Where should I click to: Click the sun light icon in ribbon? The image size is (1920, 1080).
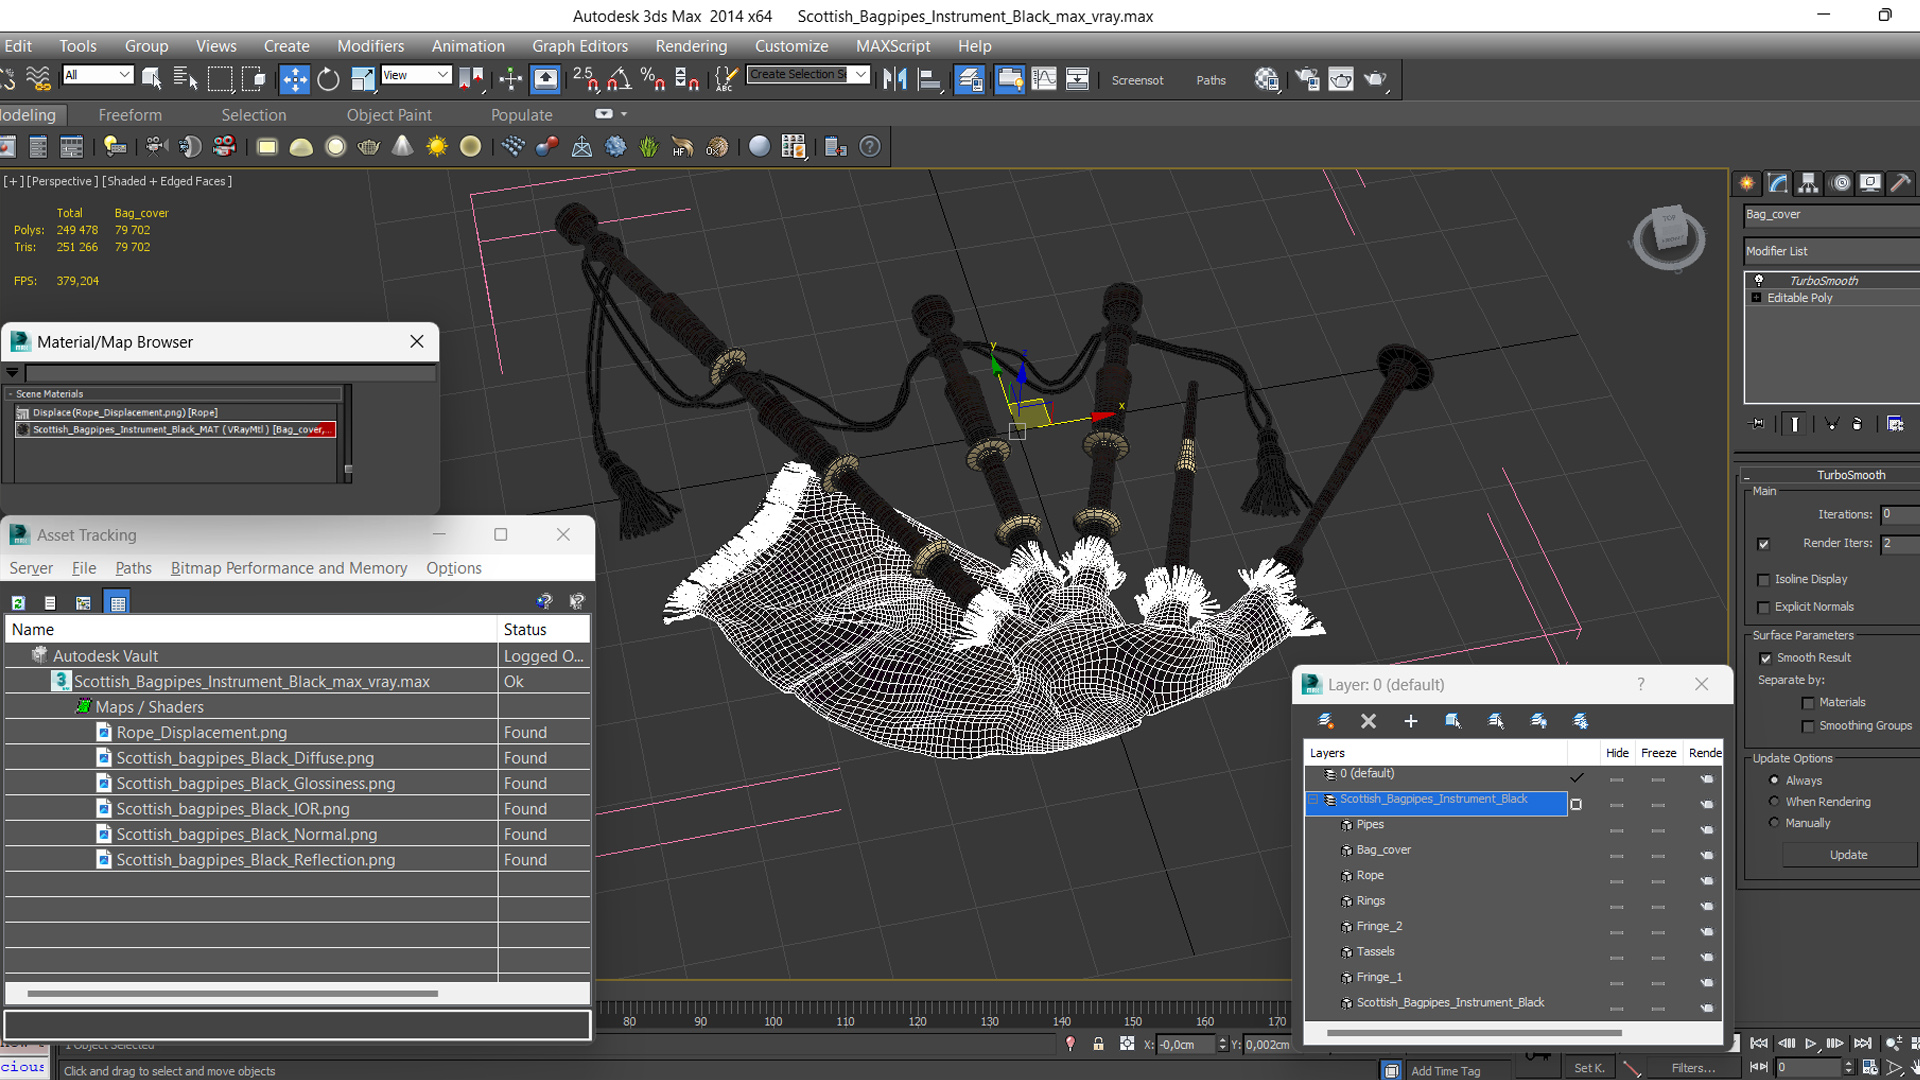437,147
